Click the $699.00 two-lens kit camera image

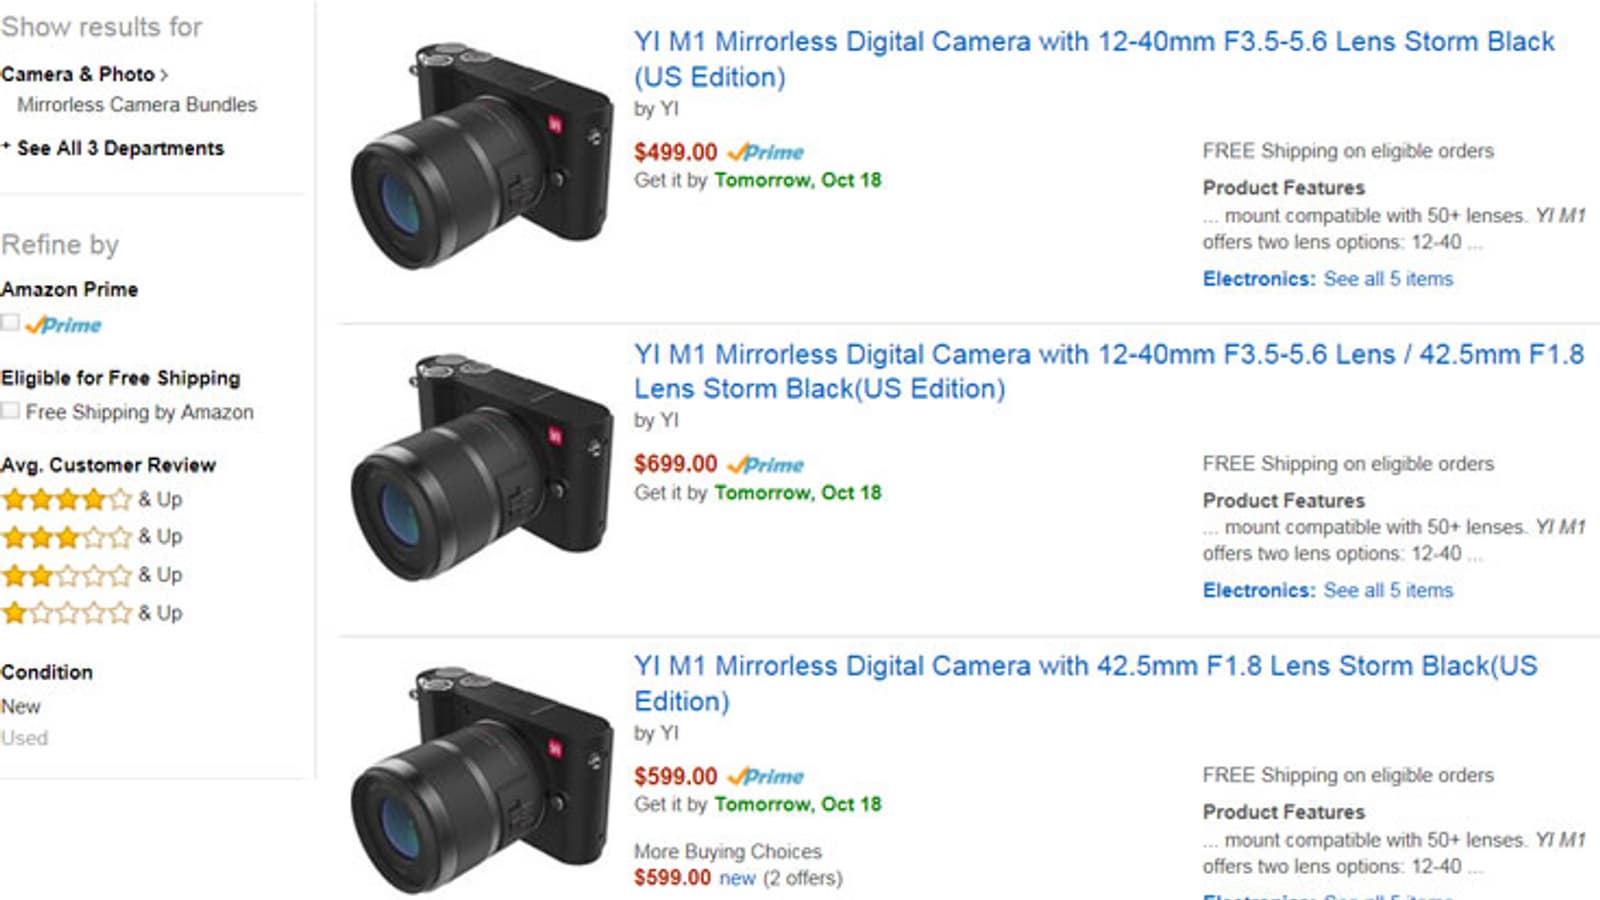(x=481, y=467)
